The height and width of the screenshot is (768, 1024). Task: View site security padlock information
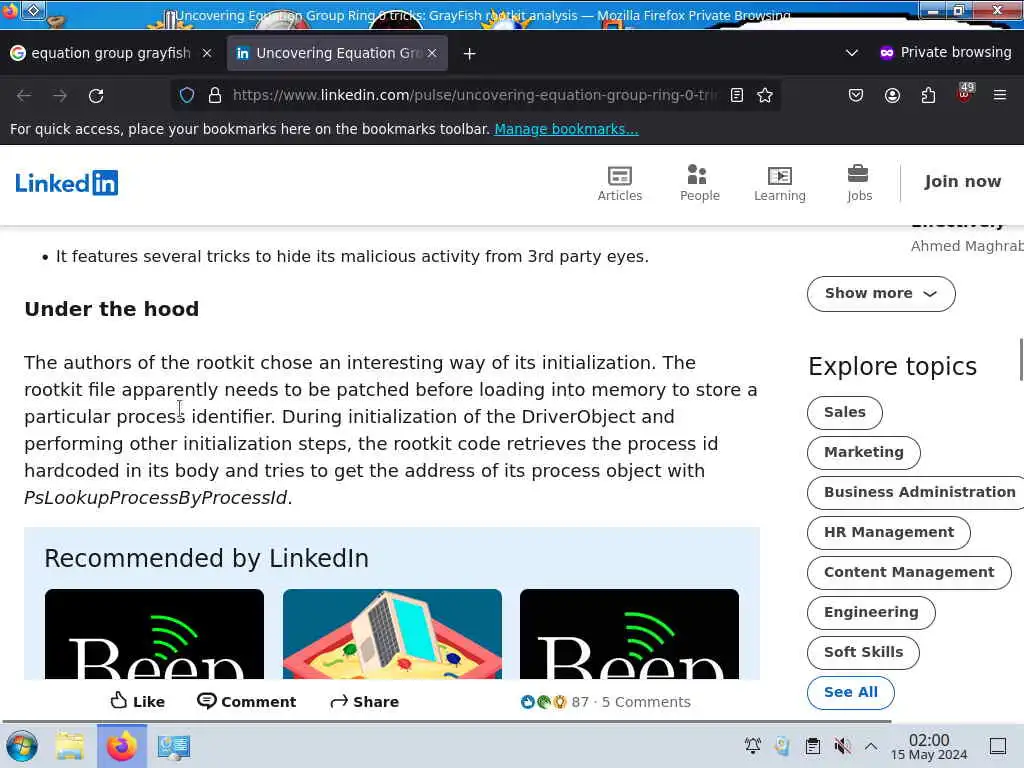pyautogui.click(x=215, y=95)
